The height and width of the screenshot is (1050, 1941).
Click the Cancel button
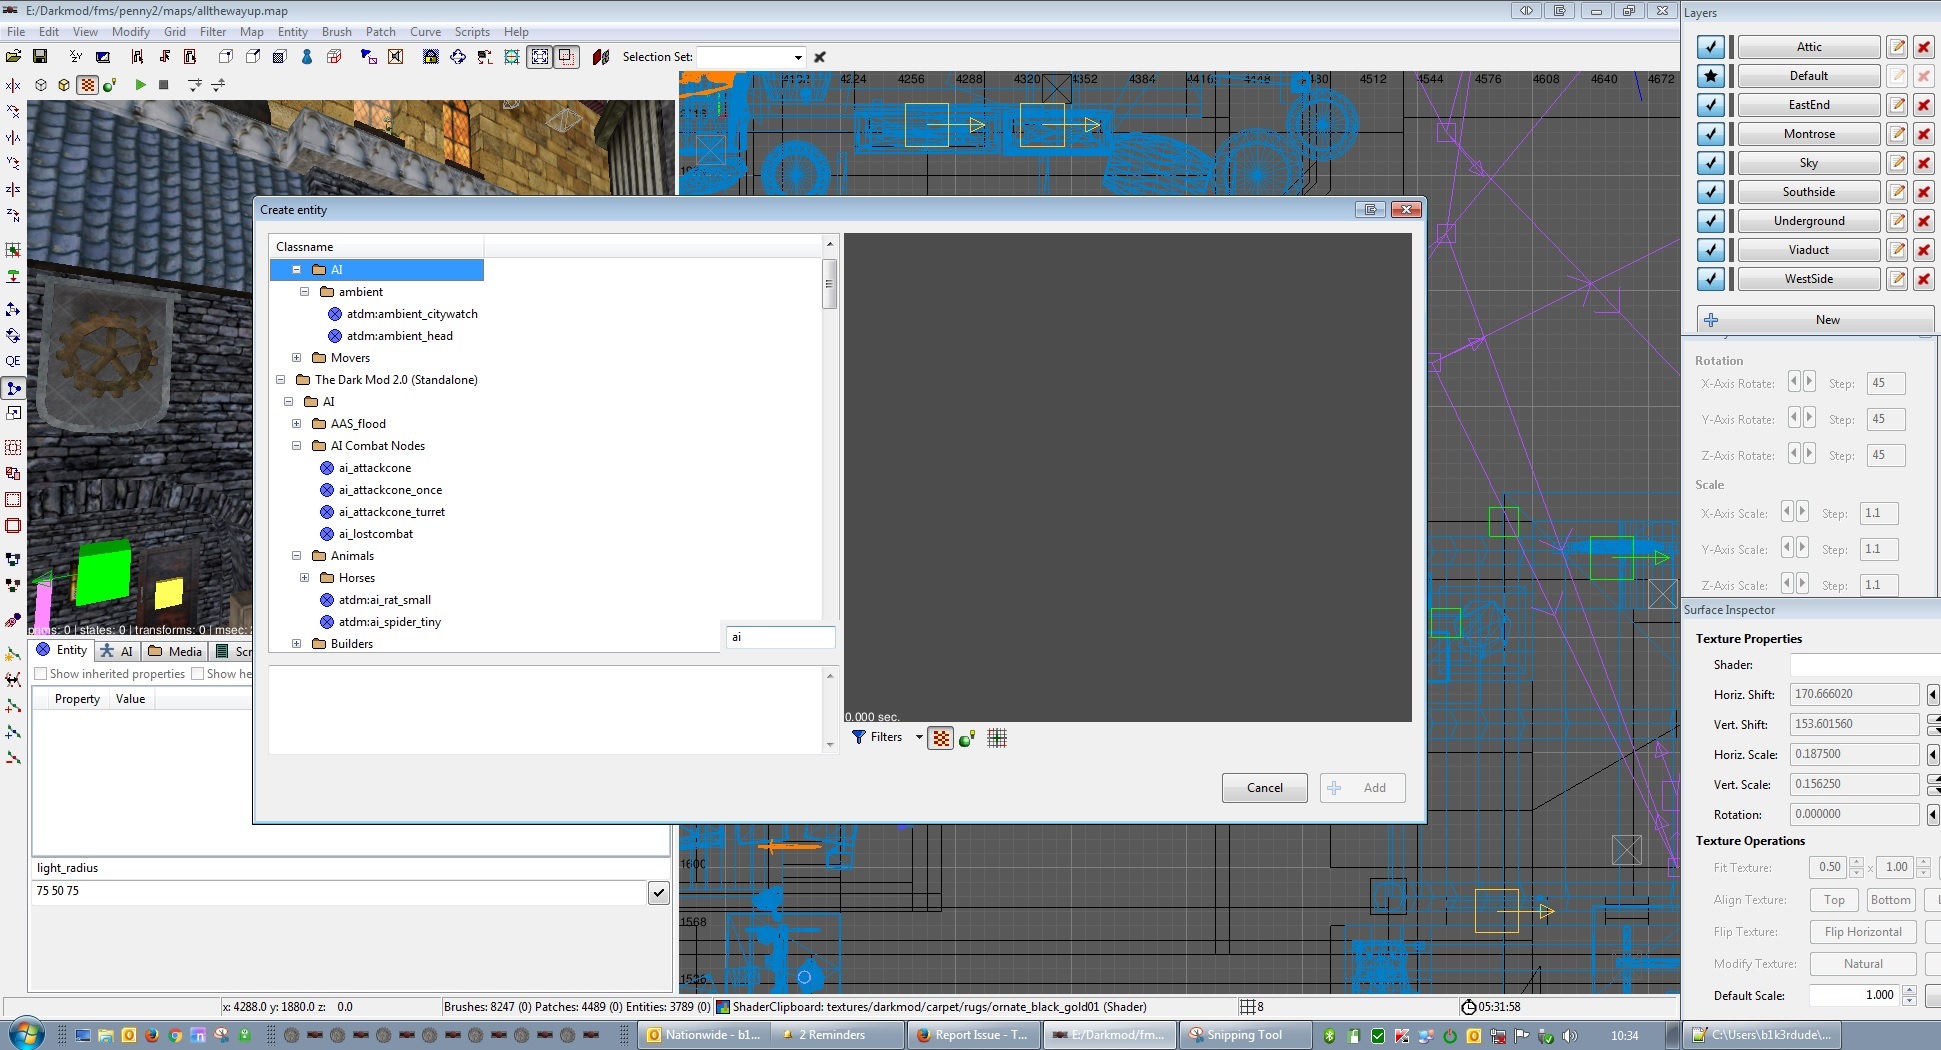pyautogui.click(x=1264, y=788)
